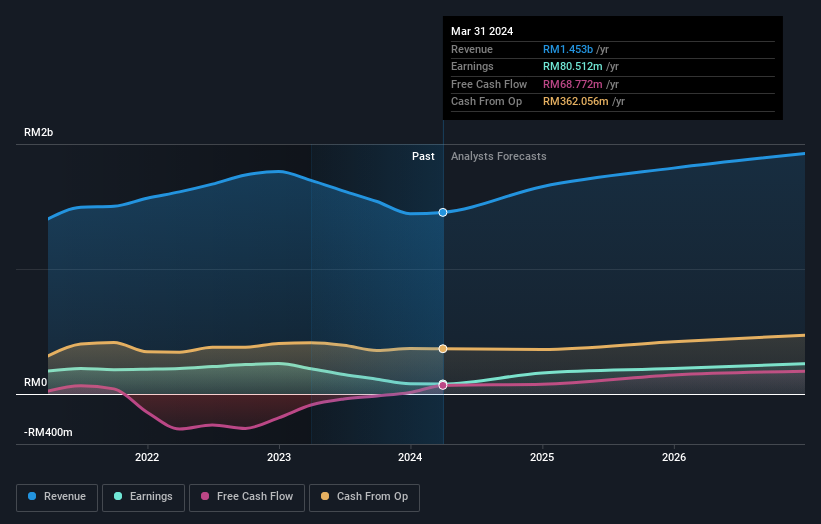The image size is (821, 524).
Task: Click the Mar 31 2024 tooltip date
Action: click(482, 31)
